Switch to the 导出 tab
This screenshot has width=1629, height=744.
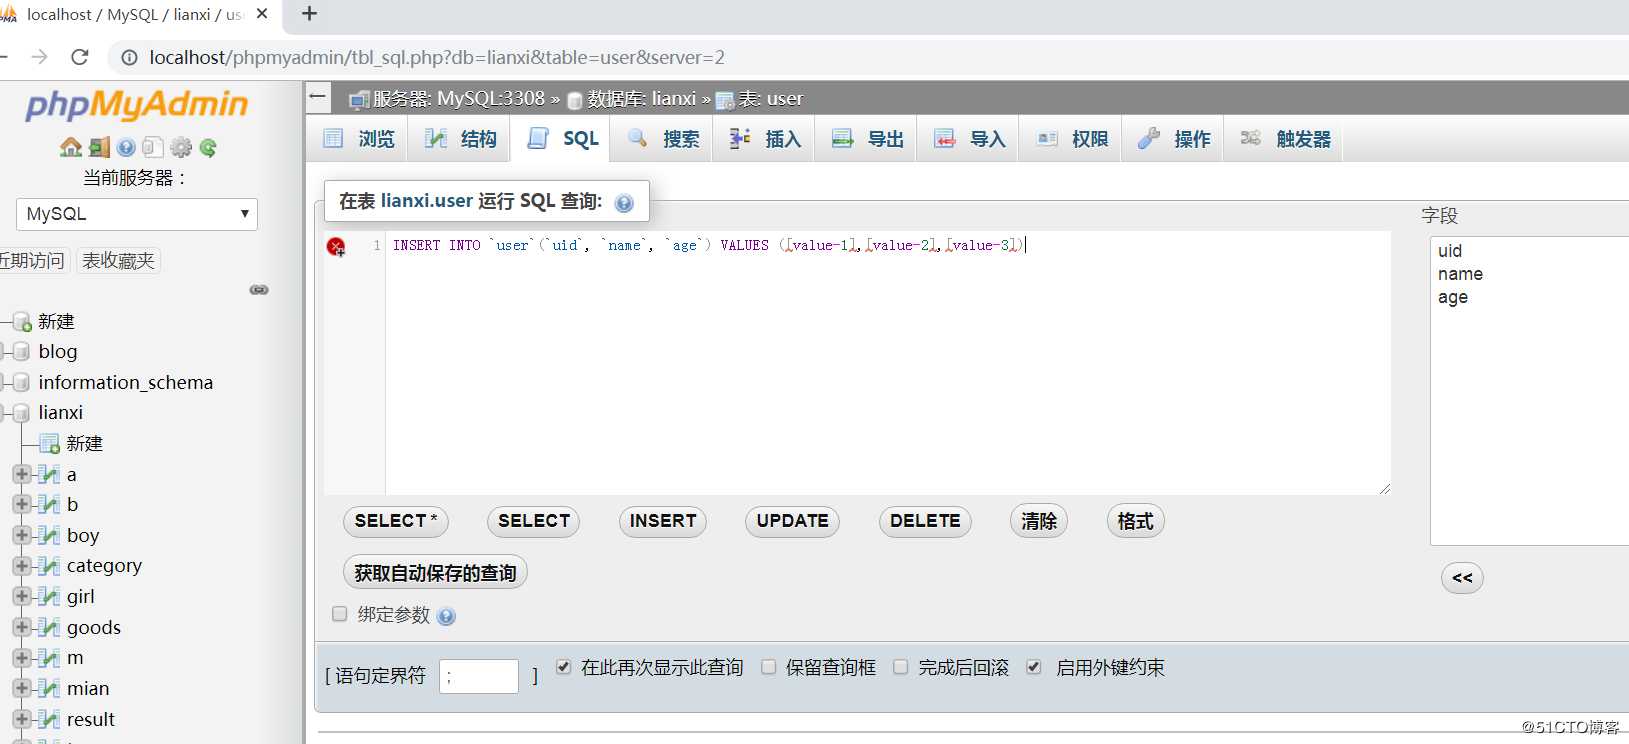(868, 139)
